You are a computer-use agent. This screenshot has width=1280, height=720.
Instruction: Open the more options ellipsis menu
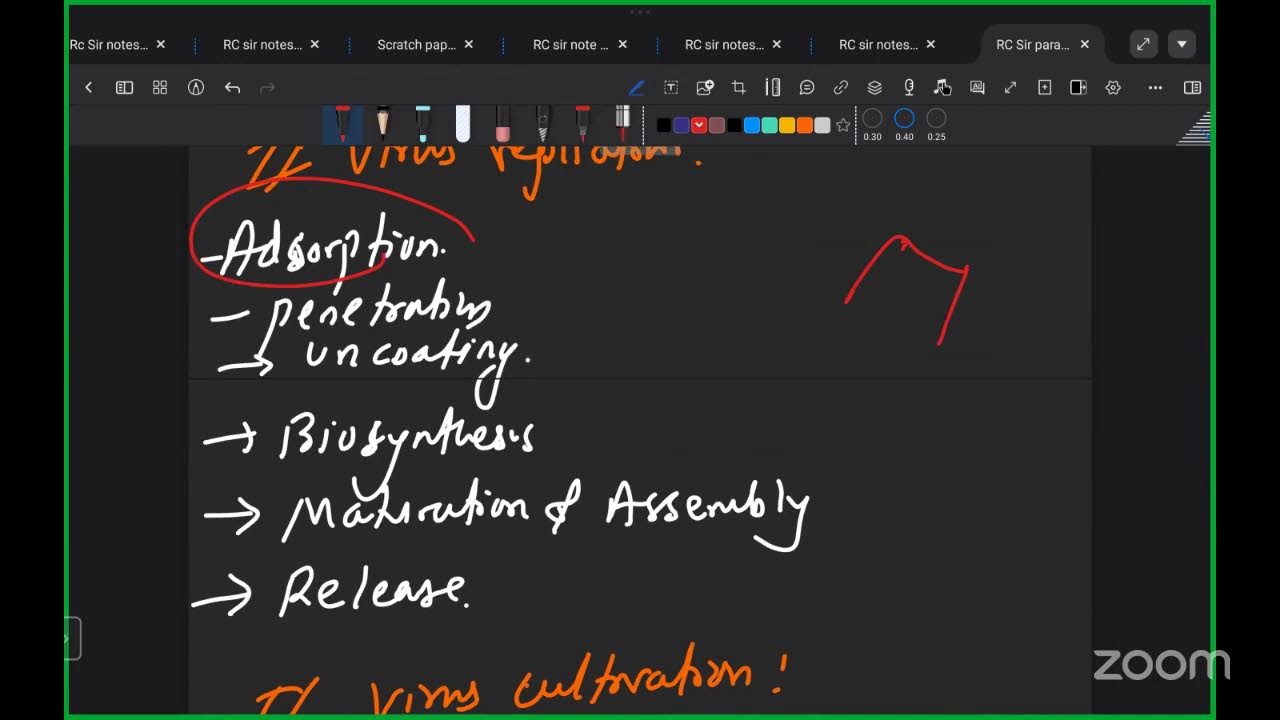pyautogui.click(x=1155, y=88)
